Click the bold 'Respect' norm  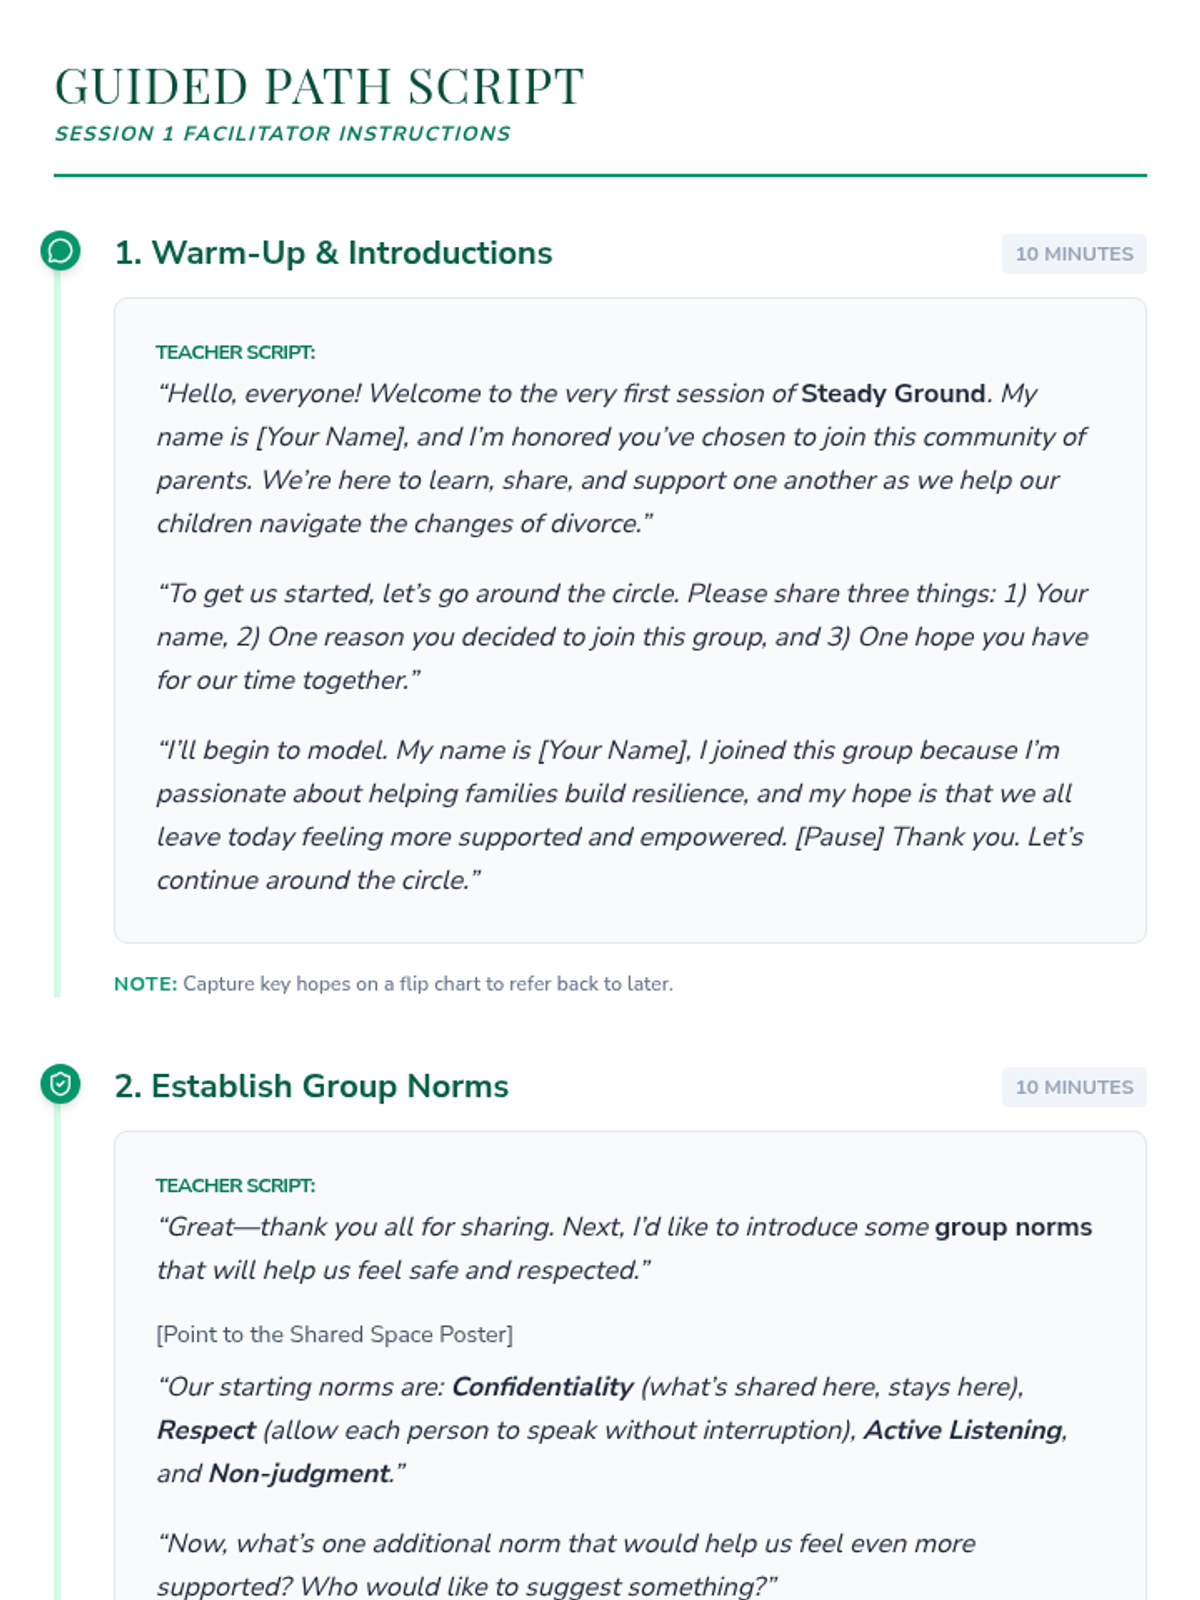pos(206,1430)
